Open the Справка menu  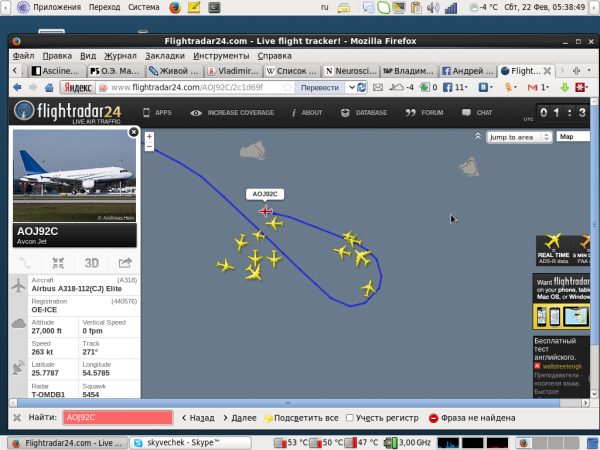[274, 56]
